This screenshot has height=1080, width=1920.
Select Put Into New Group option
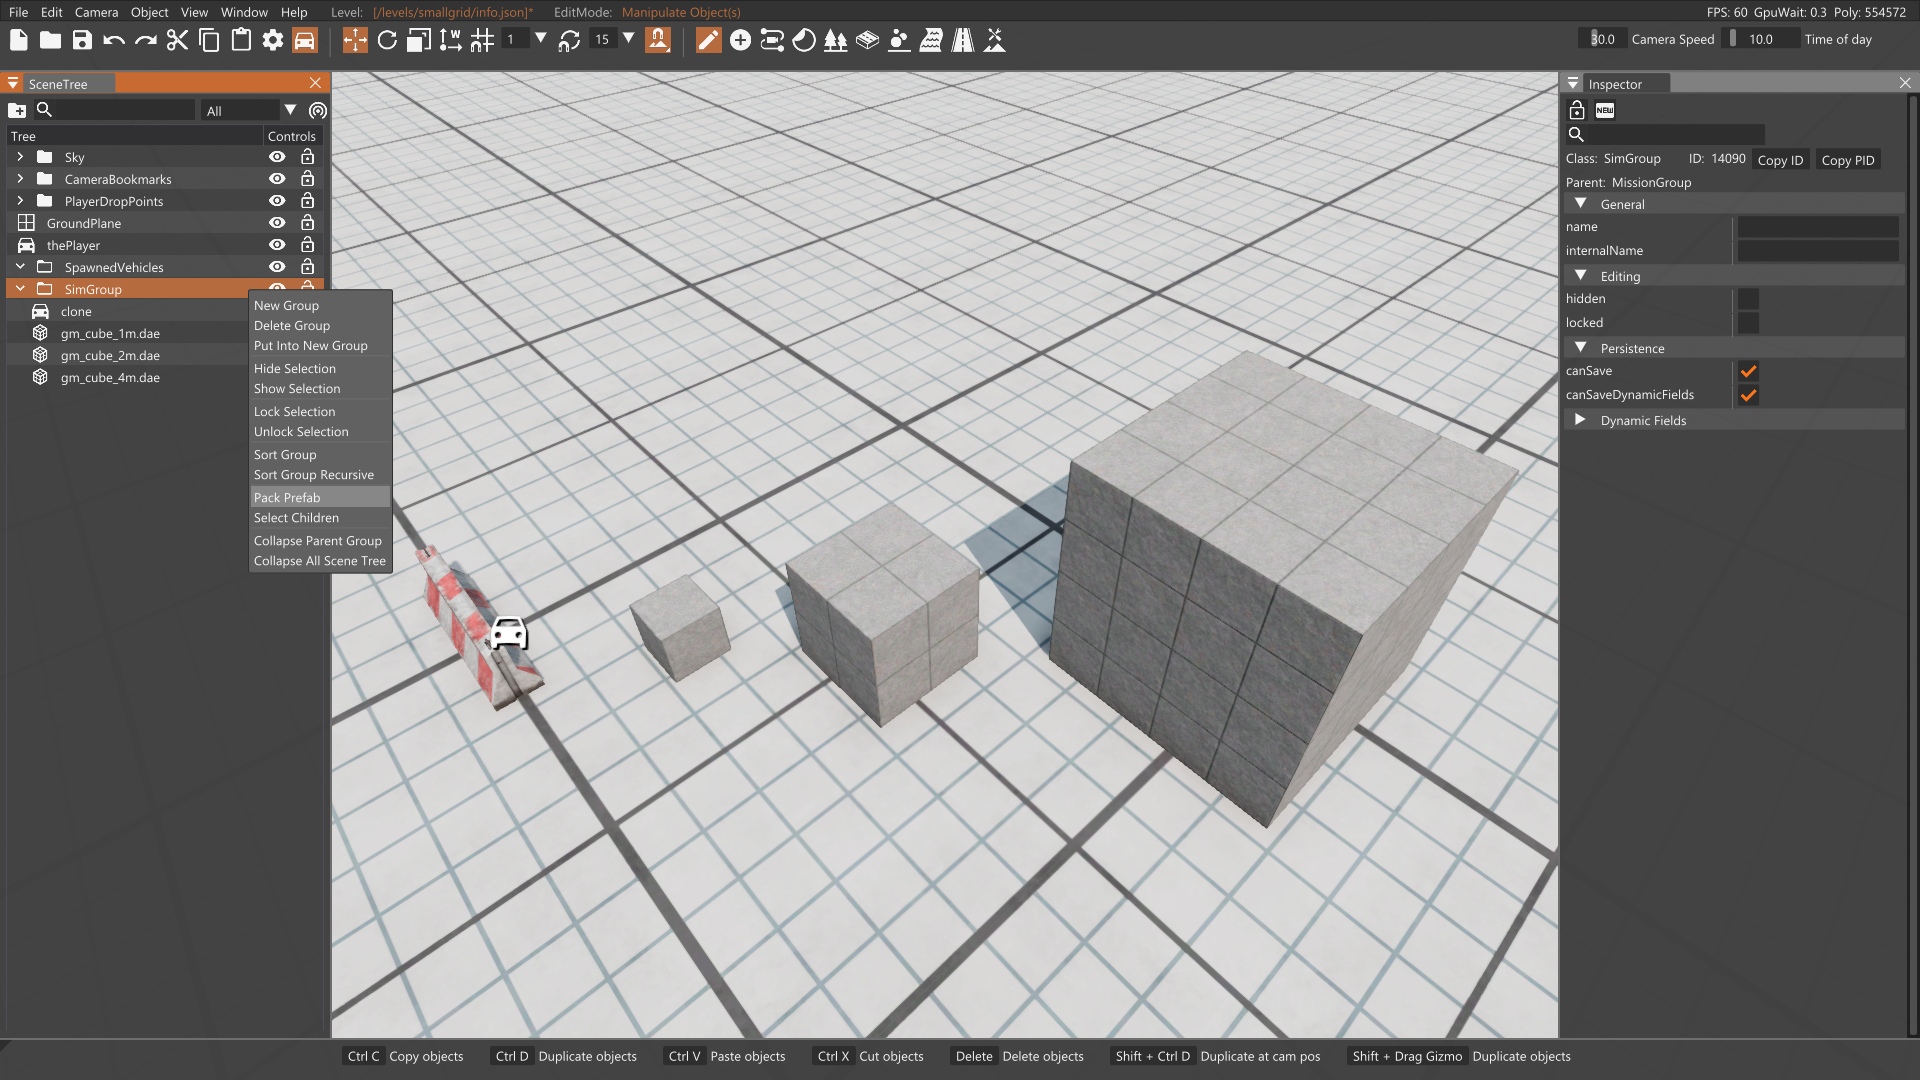(x=320, y=346)
